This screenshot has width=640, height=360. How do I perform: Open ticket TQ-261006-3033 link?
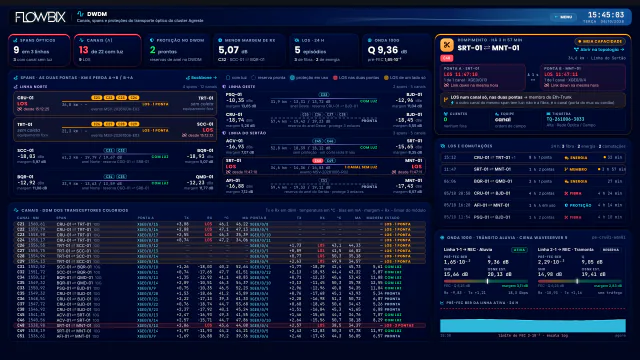[565, 119]
